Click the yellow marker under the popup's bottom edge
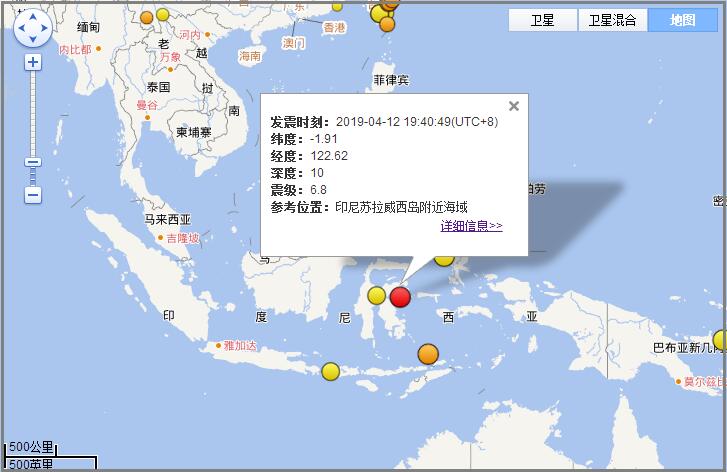The image size is (727, 472). pyautogui.click(x=444, y=261)
